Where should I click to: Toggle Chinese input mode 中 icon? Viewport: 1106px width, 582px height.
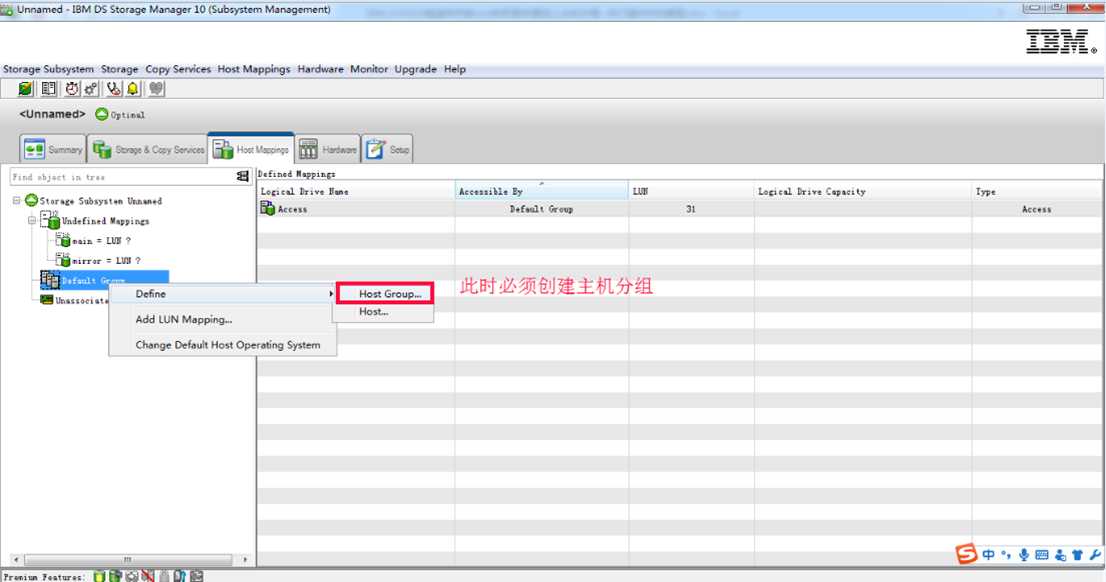click(x=988, y=555)
